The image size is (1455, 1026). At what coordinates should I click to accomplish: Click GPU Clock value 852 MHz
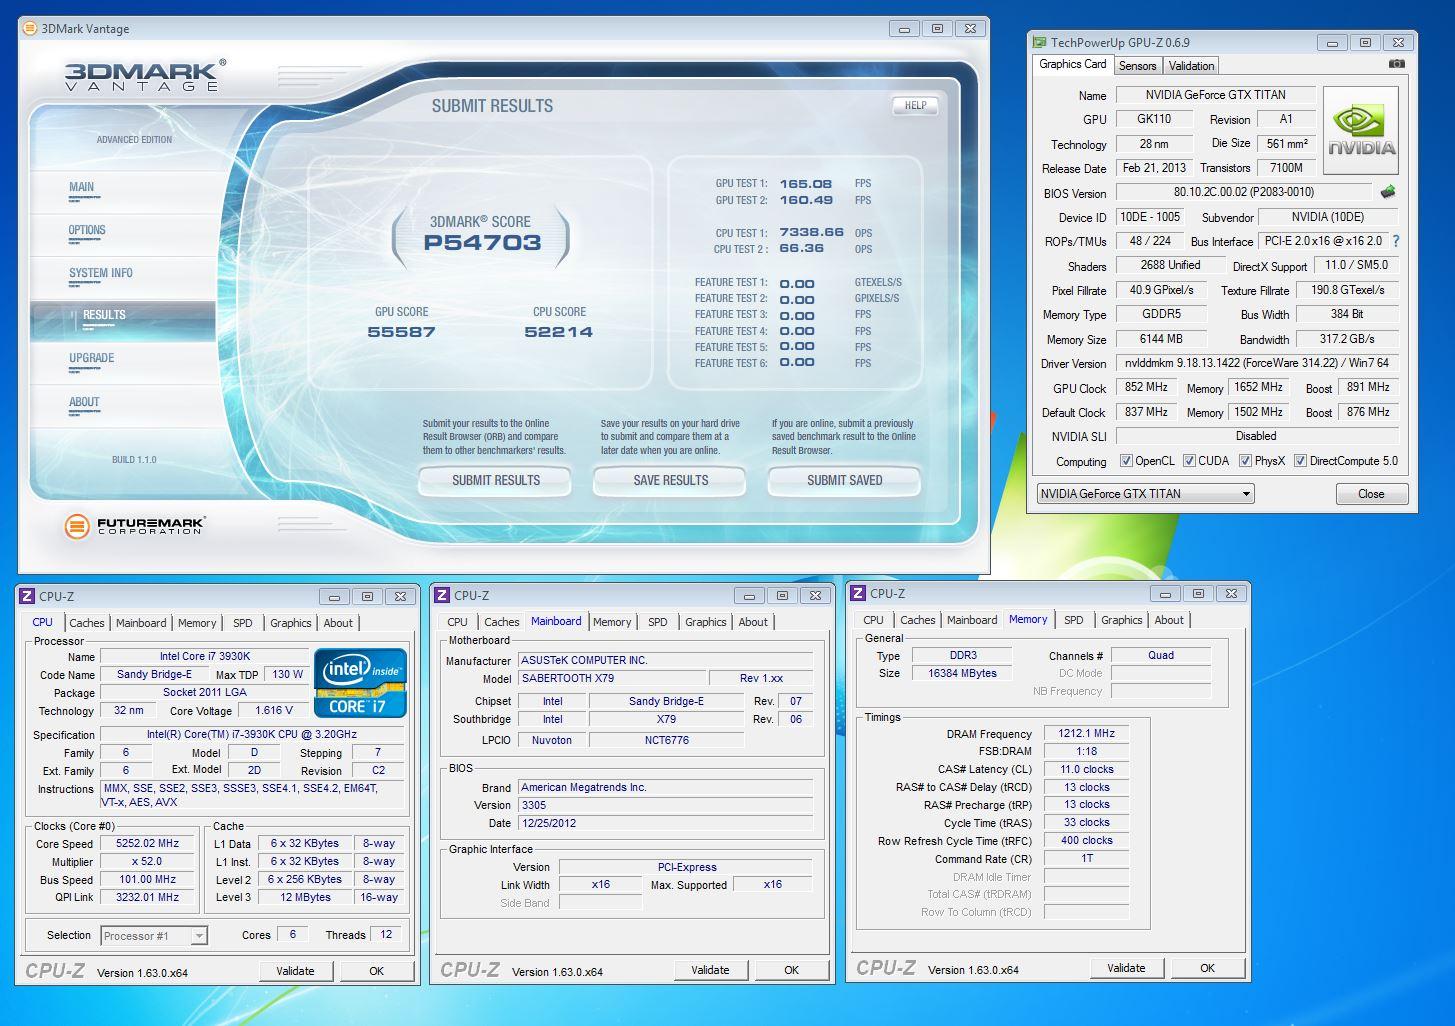(x=1146, y=388)
